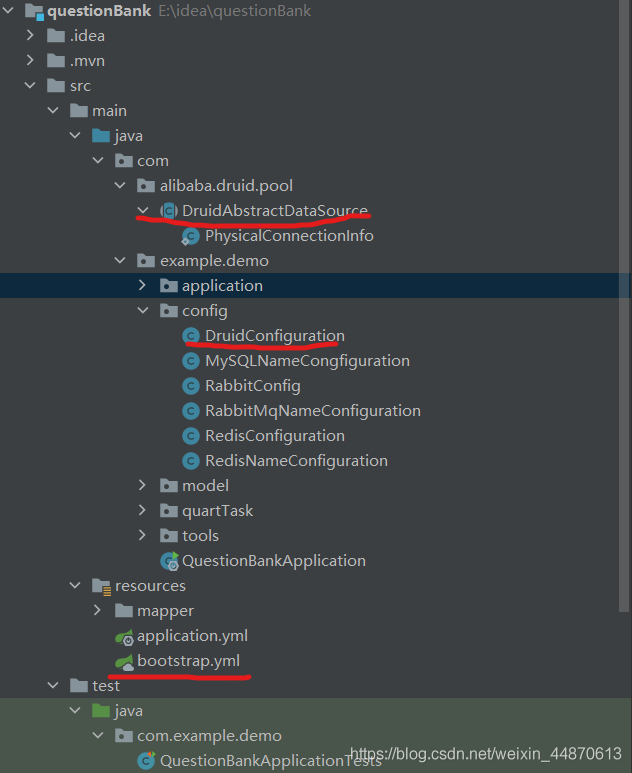Open the bootstrap.yml file

[x=188, y=661]
